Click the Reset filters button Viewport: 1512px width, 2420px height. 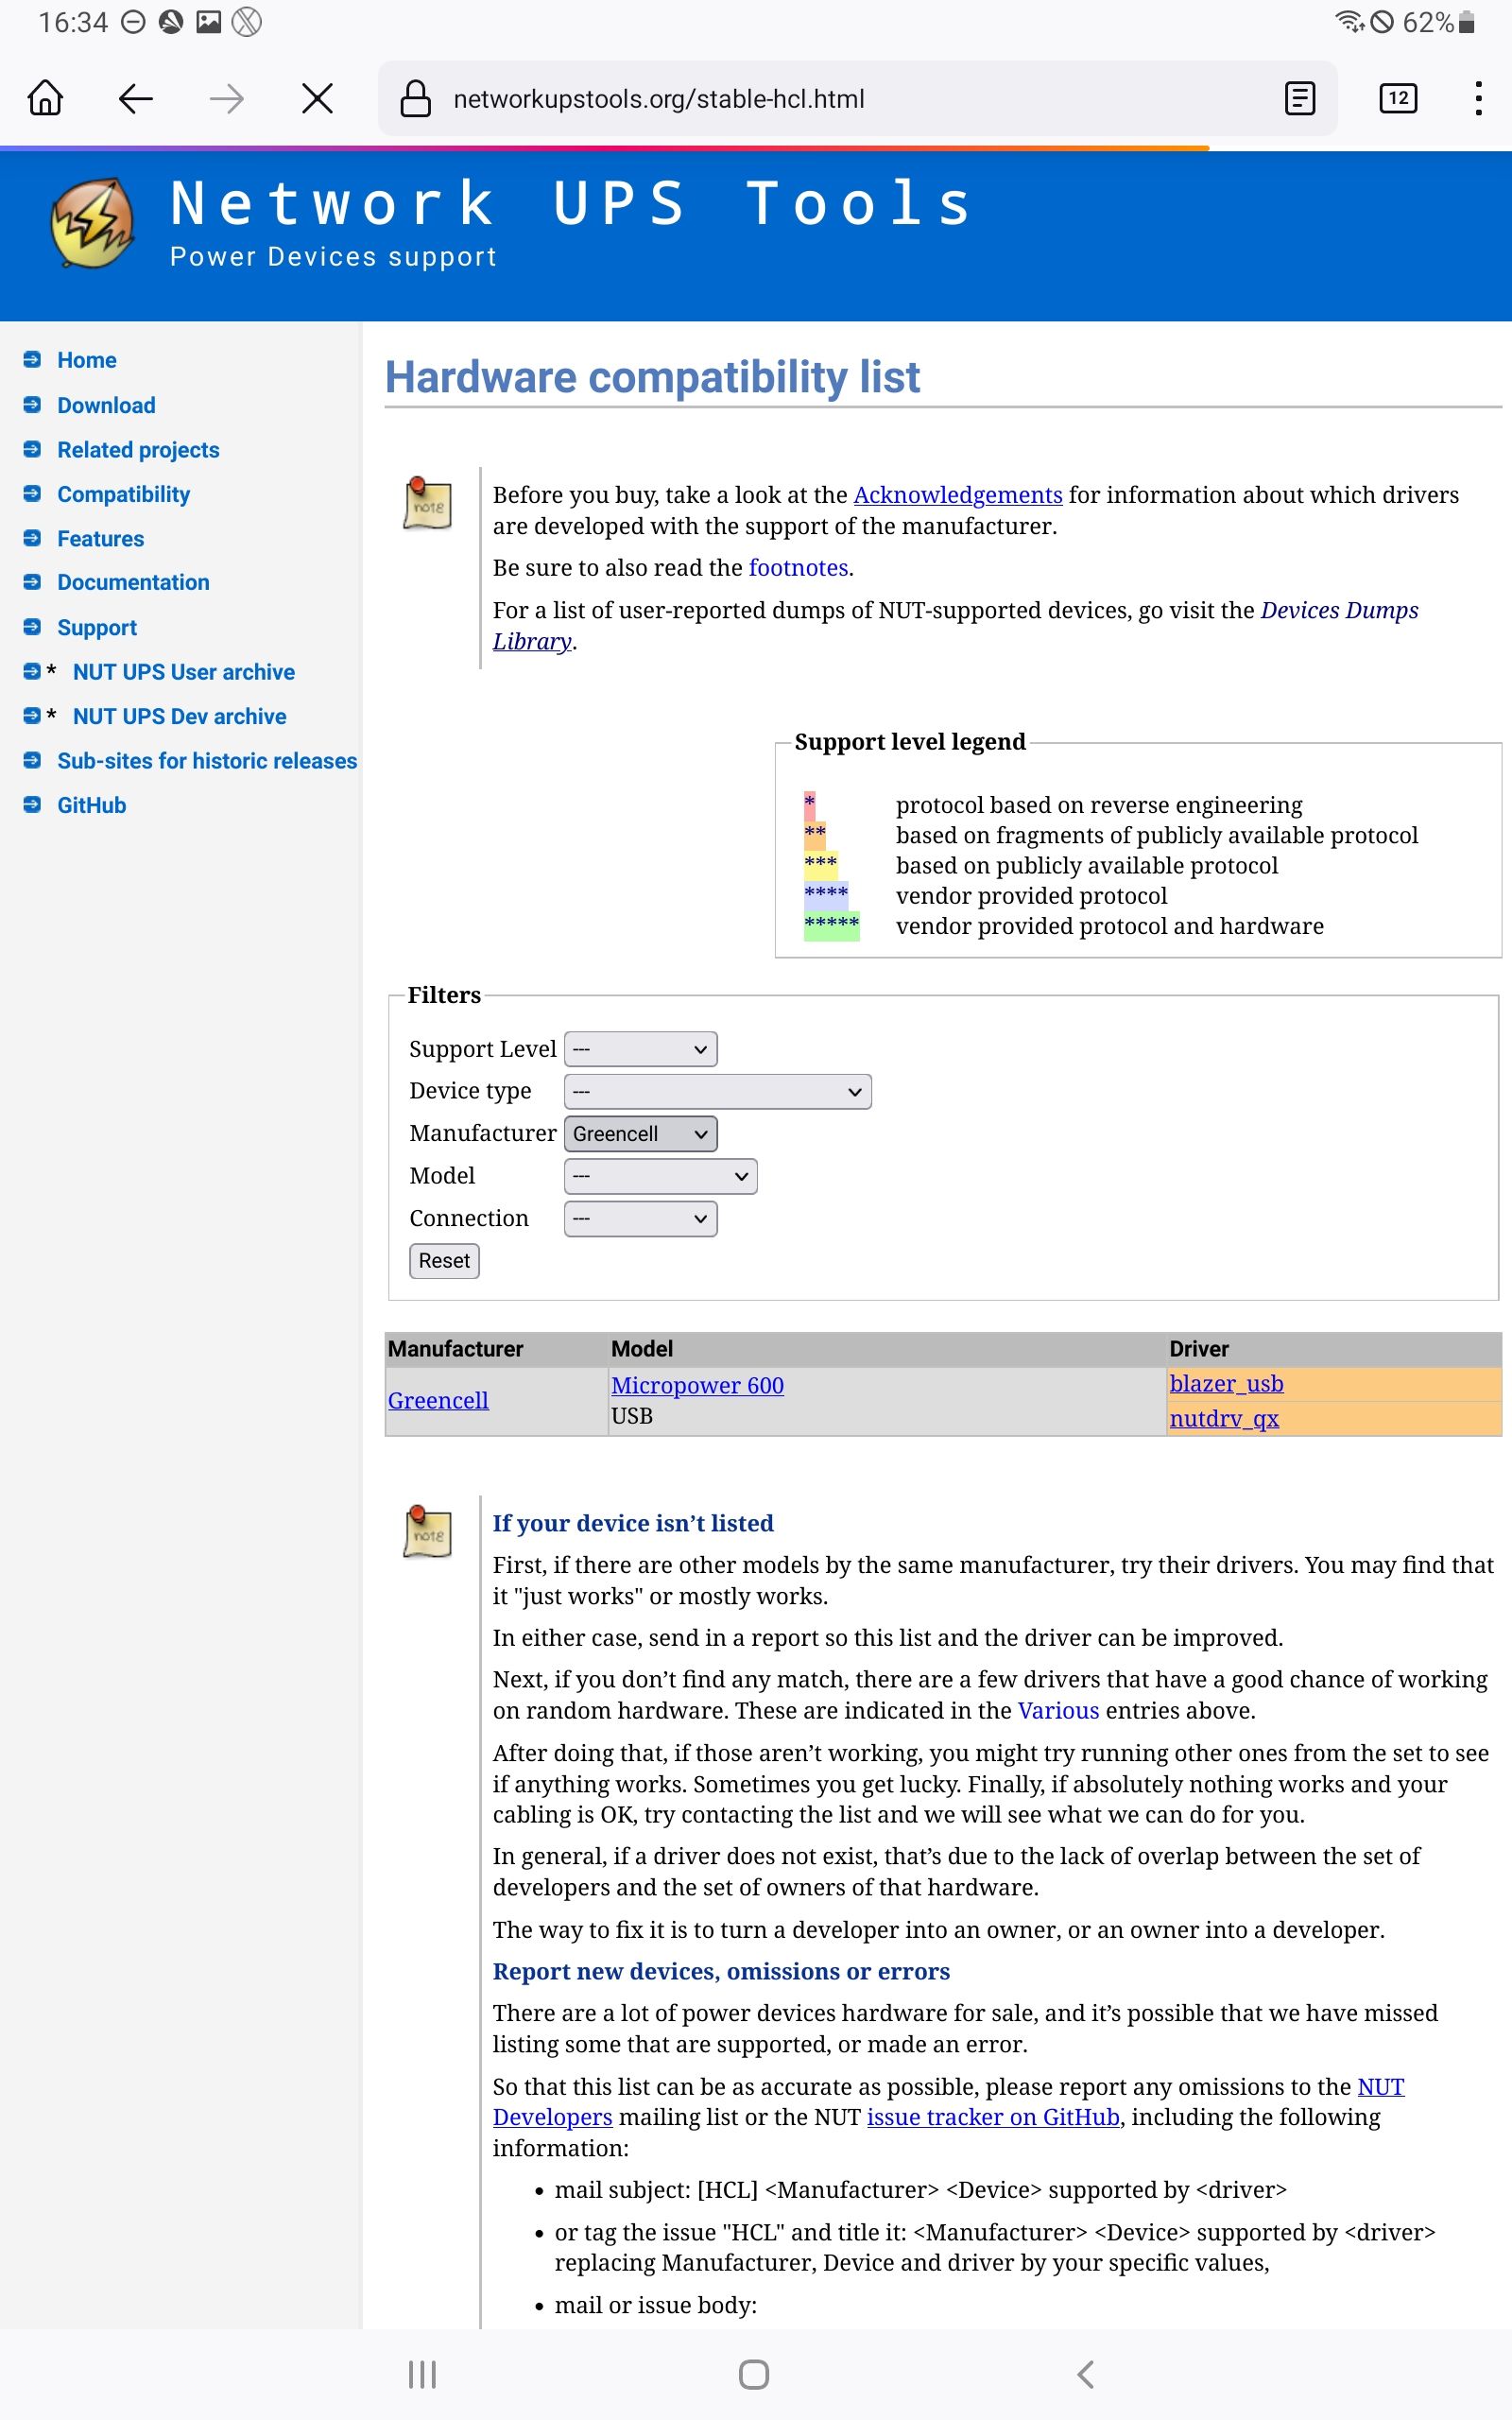click(x=444, y=1261)
